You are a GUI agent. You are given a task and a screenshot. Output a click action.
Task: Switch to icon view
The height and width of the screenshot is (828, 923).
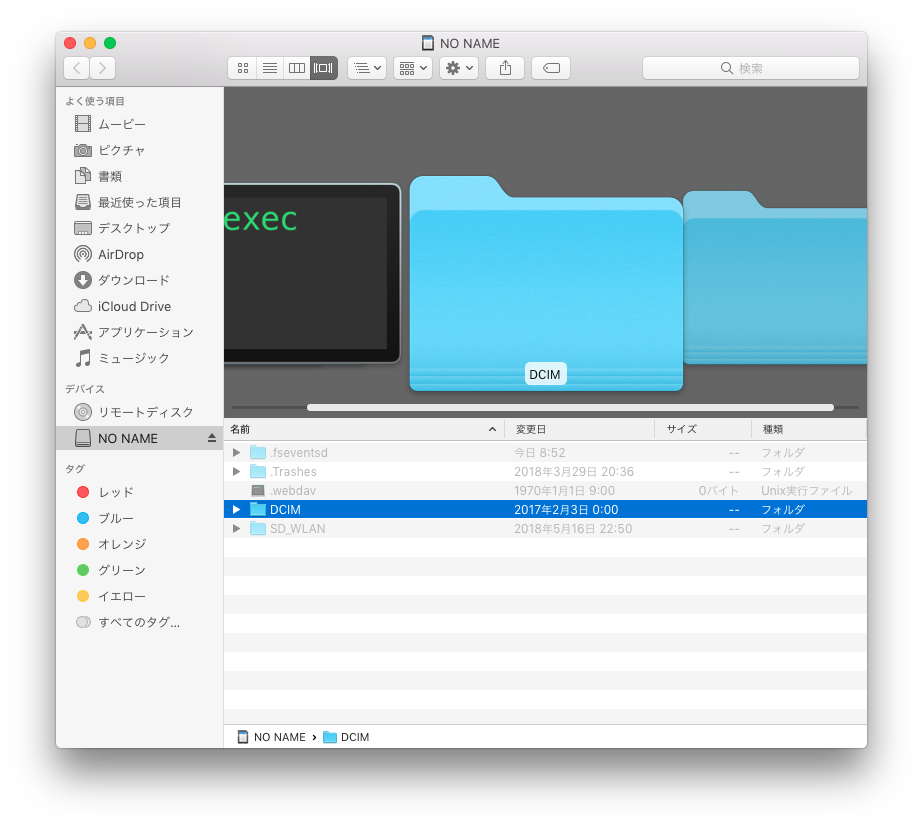243,68
